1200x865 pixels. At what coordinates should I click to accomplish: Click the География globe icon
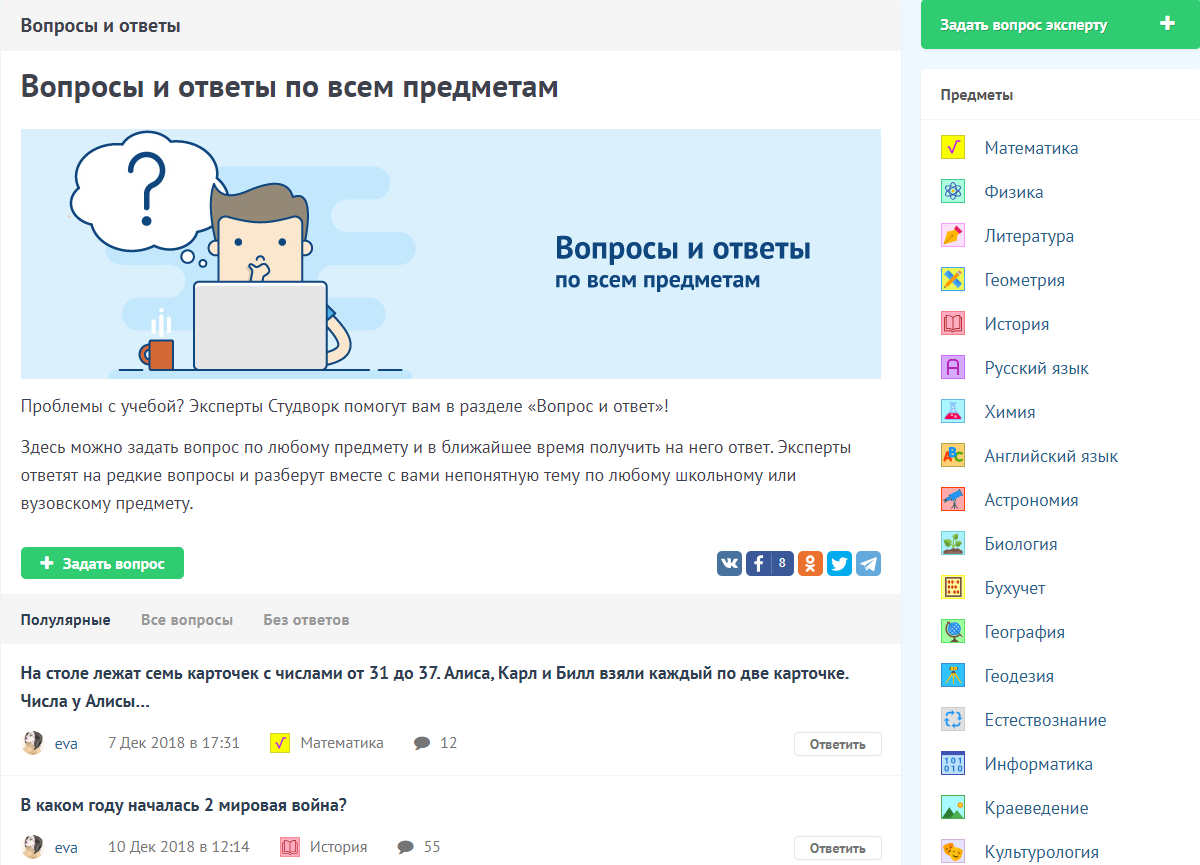(953, 632)
